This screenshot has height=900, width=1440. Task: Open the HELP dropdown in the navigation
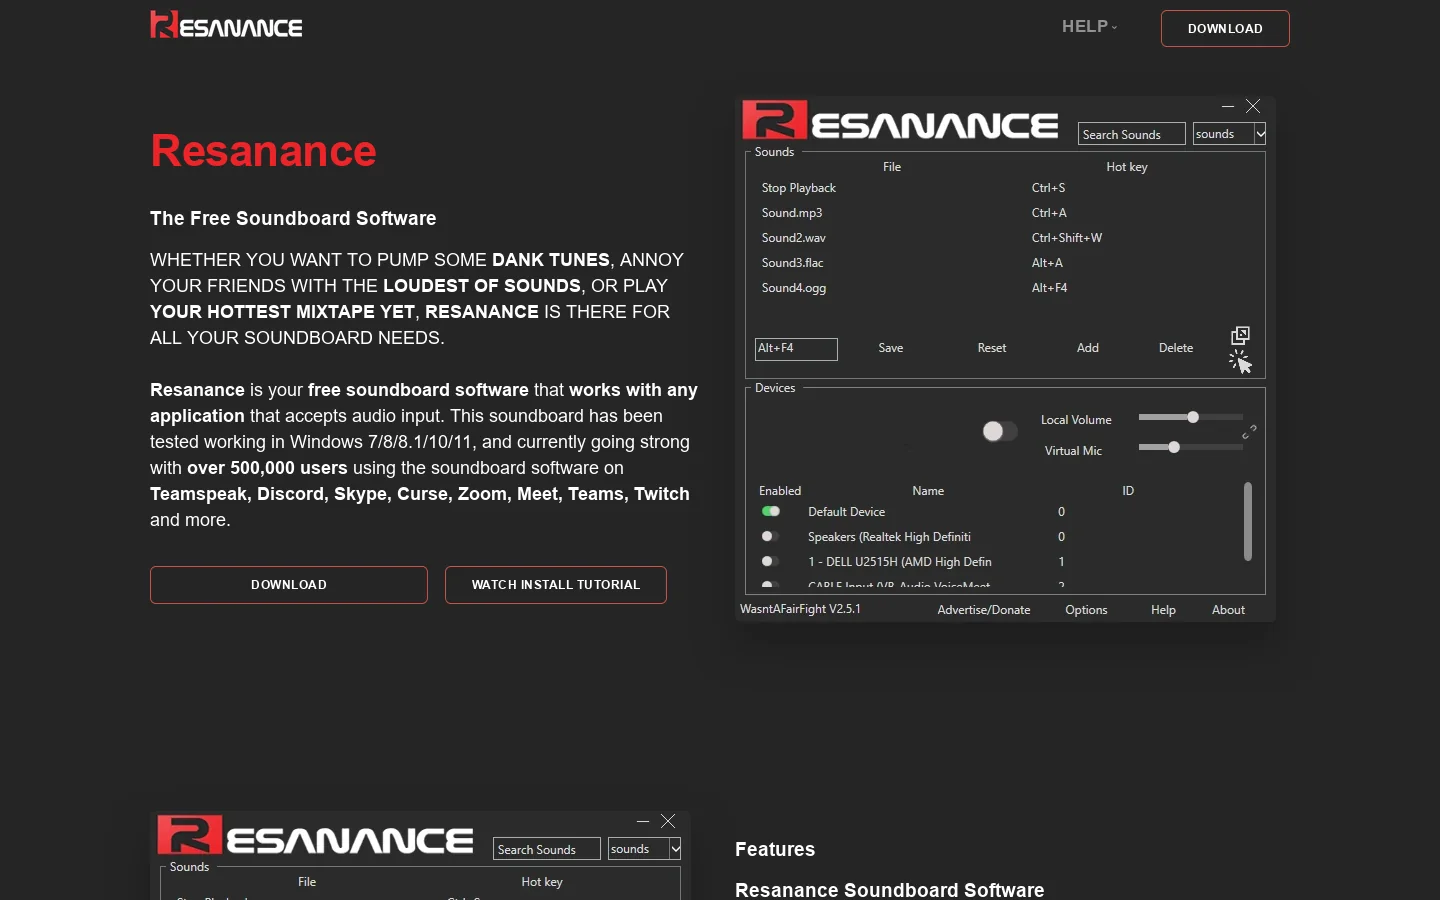1089,27
